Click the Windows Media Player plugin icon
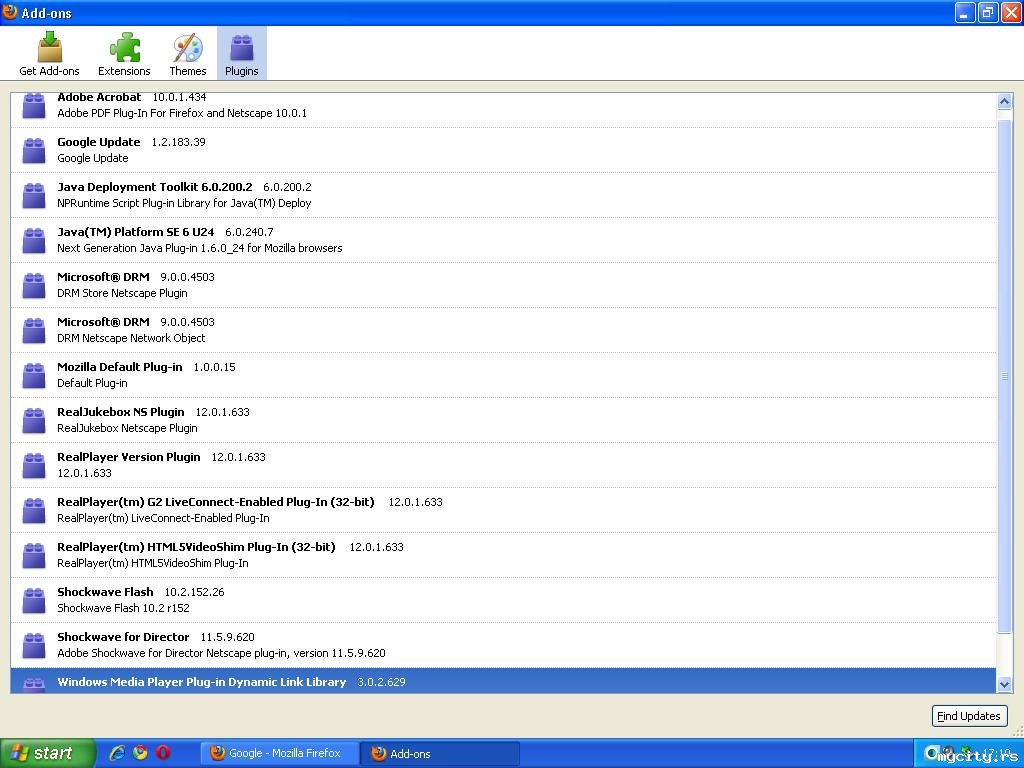This screenshot has width=1024, height=768. click(34, 684)
